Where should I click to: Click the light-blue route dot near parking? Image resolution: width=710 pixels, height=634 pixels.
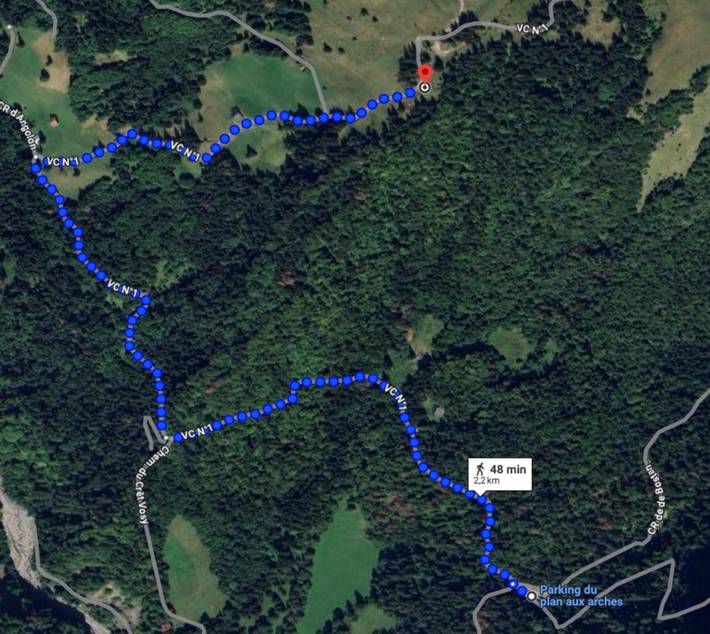pos(512,584)
